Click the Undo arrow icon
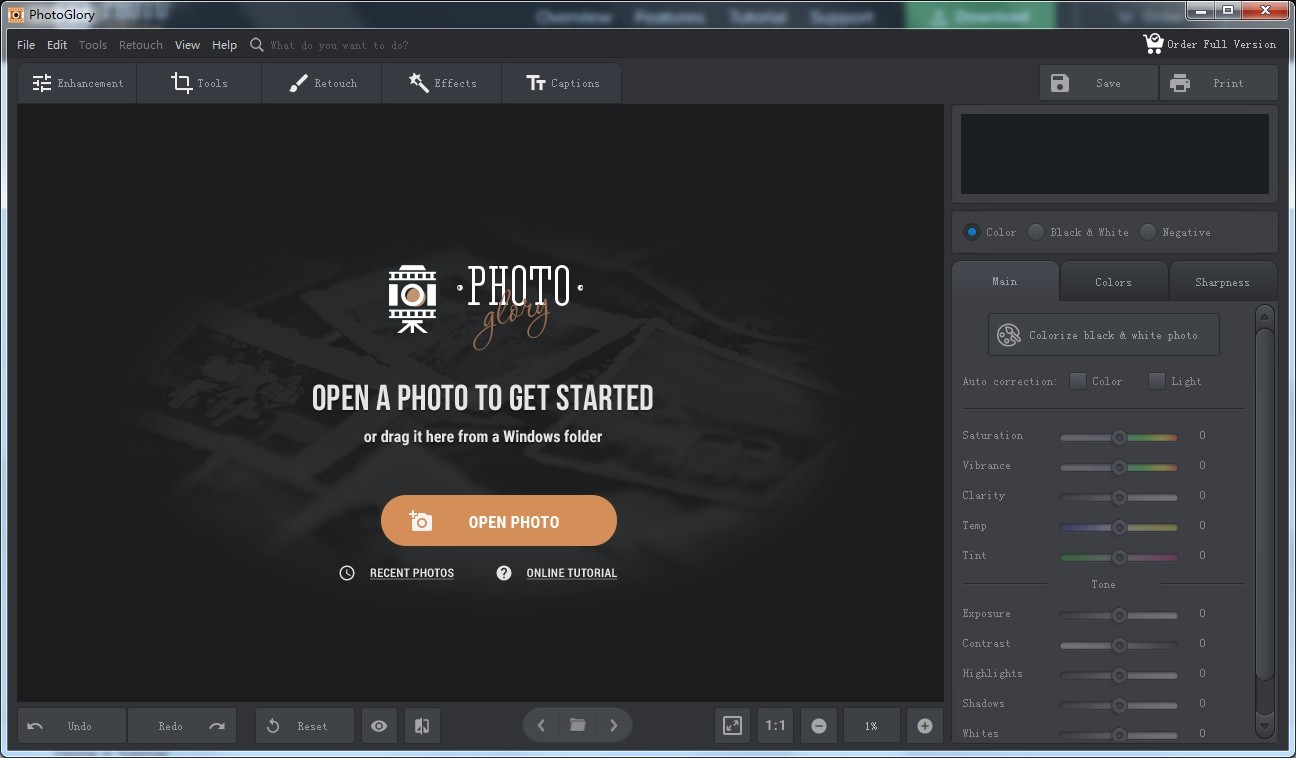The width and height of the screenshot is (1296, 758). tap(36, 726)
